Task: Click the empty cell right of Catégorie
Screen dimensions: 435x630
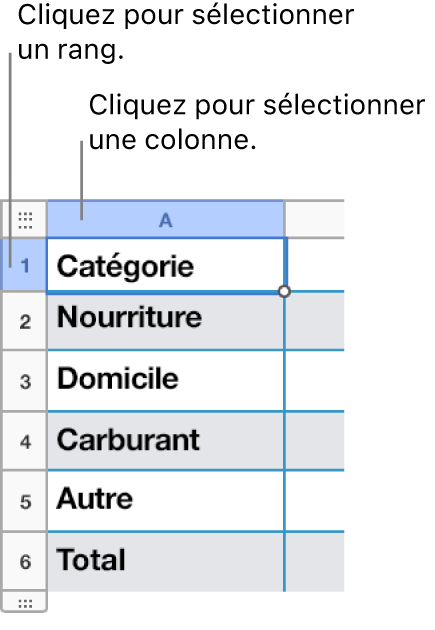Action: (x=315, y=265)
